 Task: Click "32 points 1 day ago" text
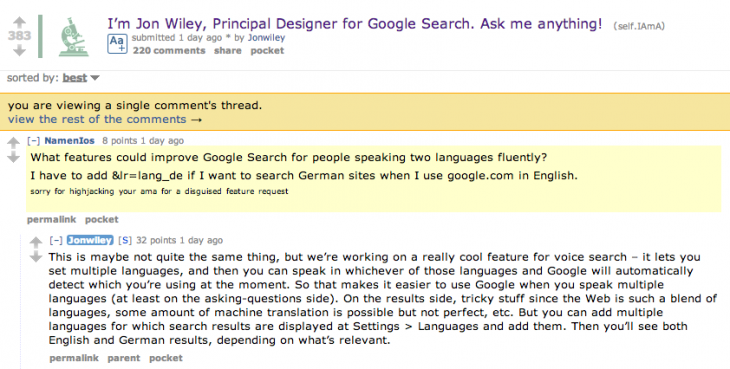click(179, 240)
